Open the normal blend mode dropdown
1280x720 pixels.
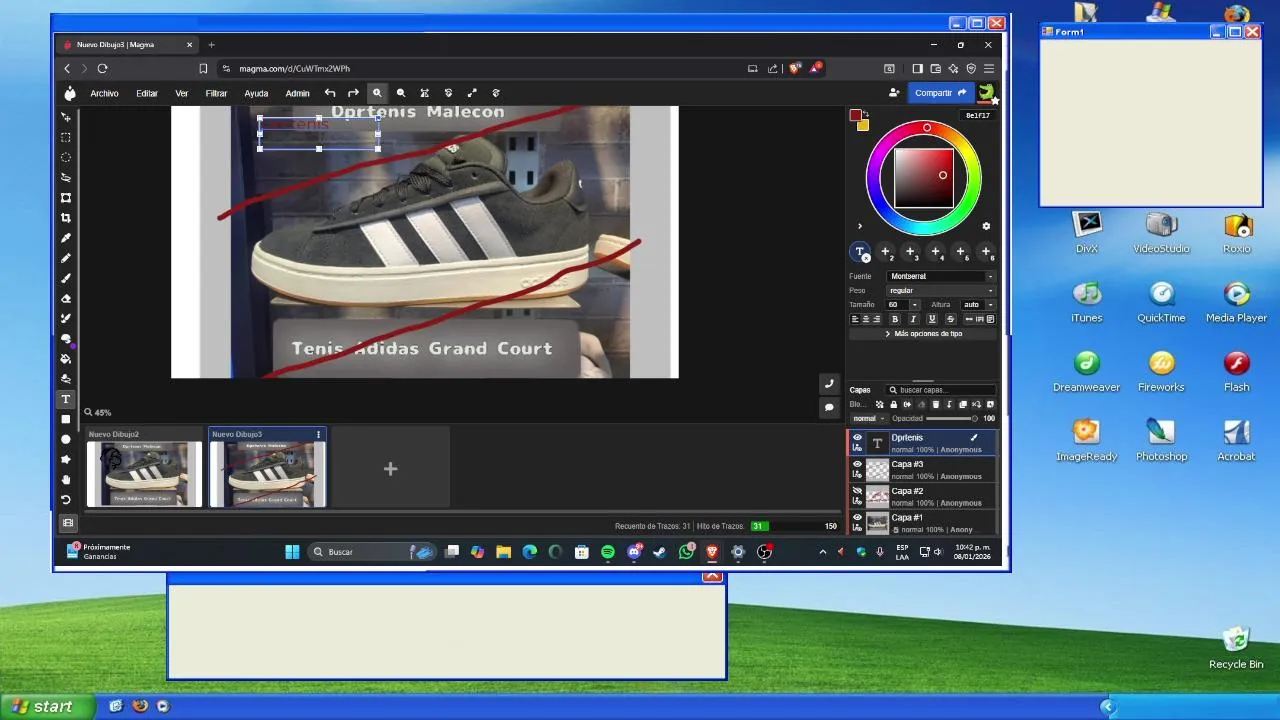pos(868,418)
